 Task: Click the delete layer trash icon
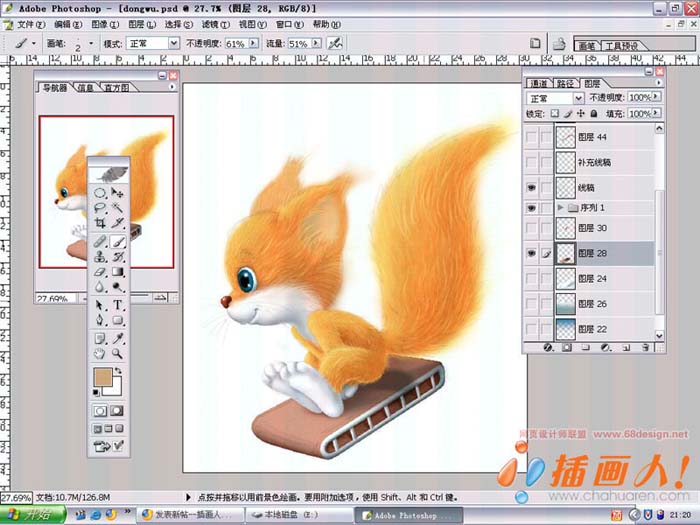pos(645,347)
